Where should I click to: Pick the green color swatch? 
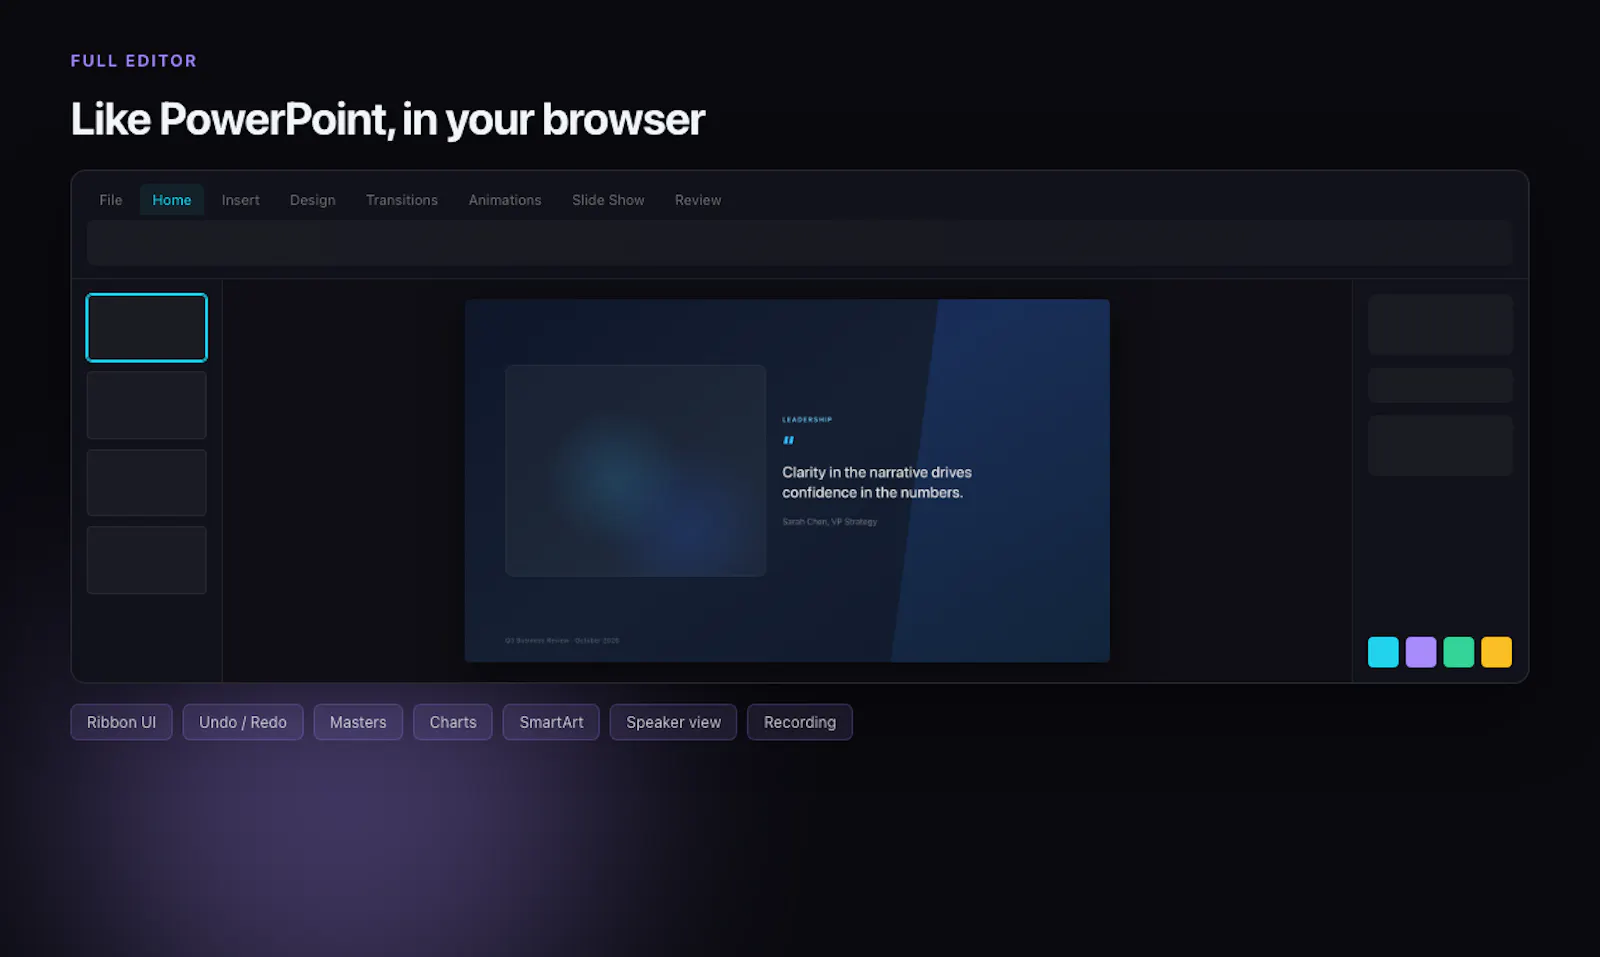coord(1459,652)
